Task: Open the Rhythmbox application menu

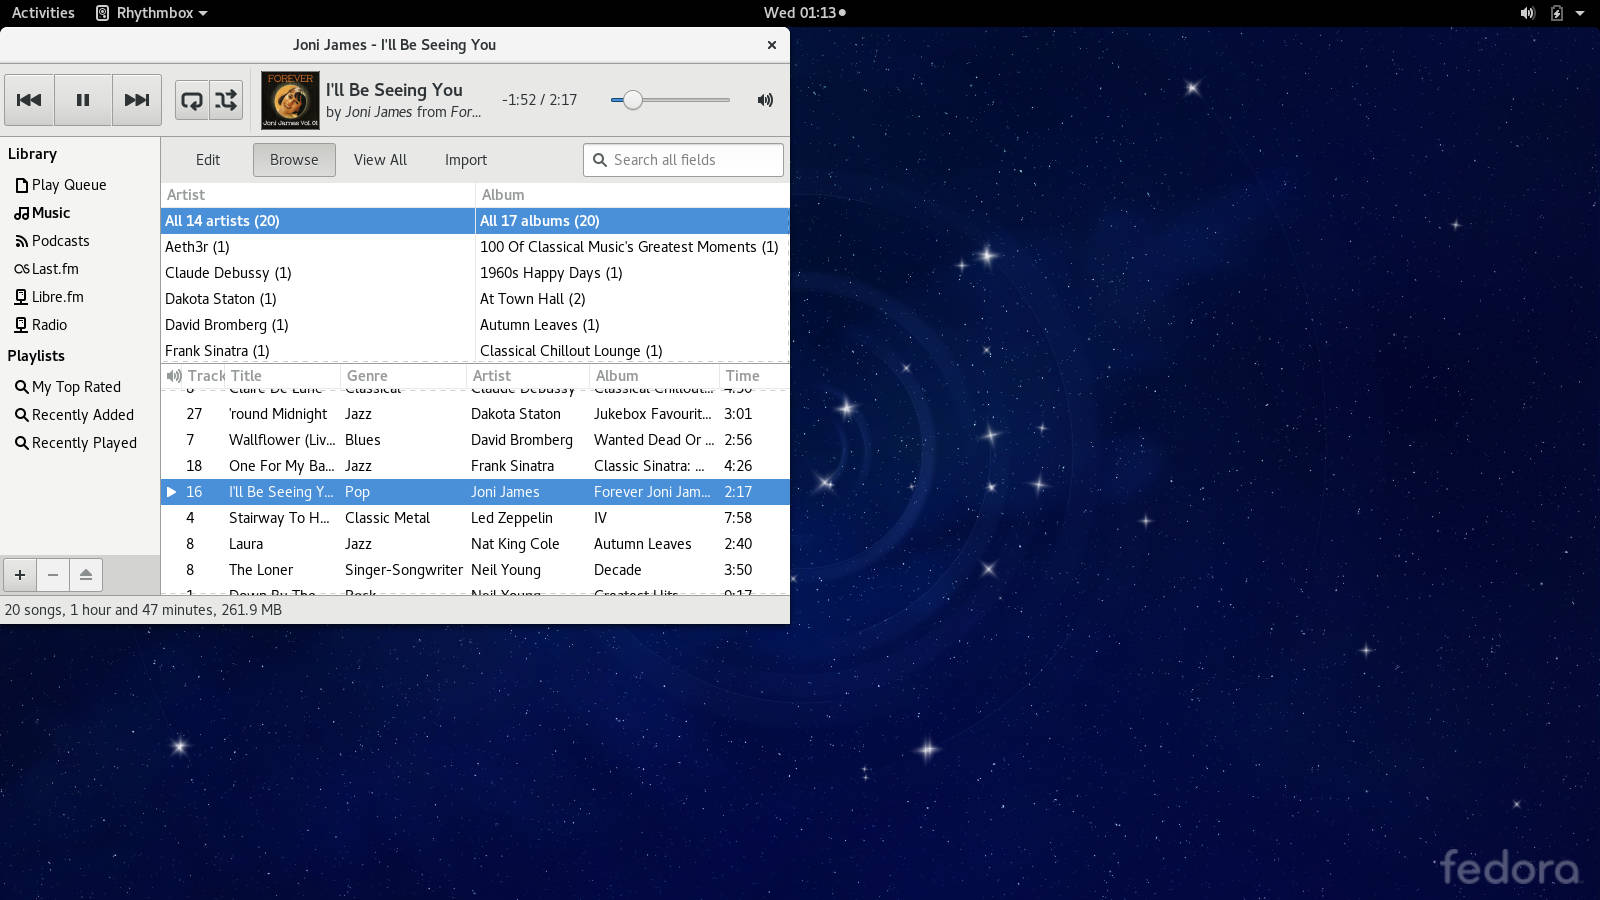Action: 152,13
